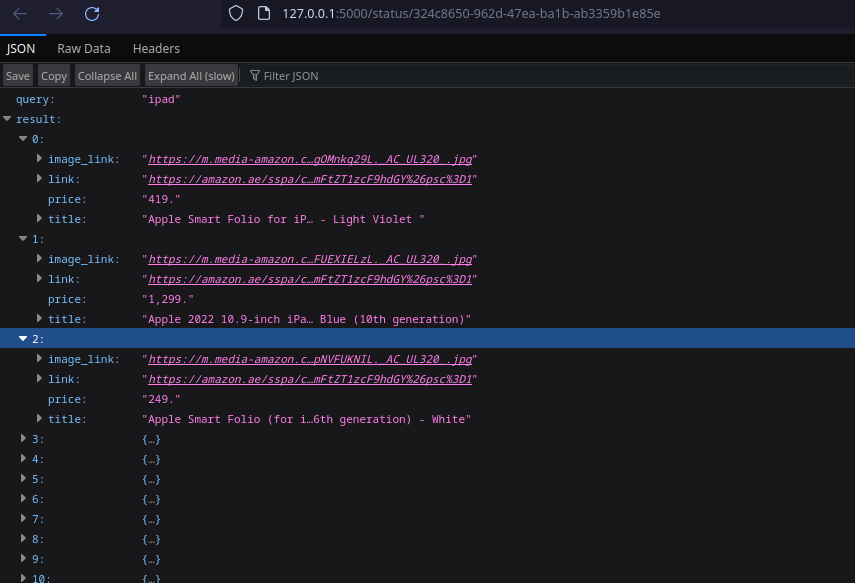Click the address bar URL
Image resolution: width=855 pixels, height=583 pixels.
pos(471,14)
